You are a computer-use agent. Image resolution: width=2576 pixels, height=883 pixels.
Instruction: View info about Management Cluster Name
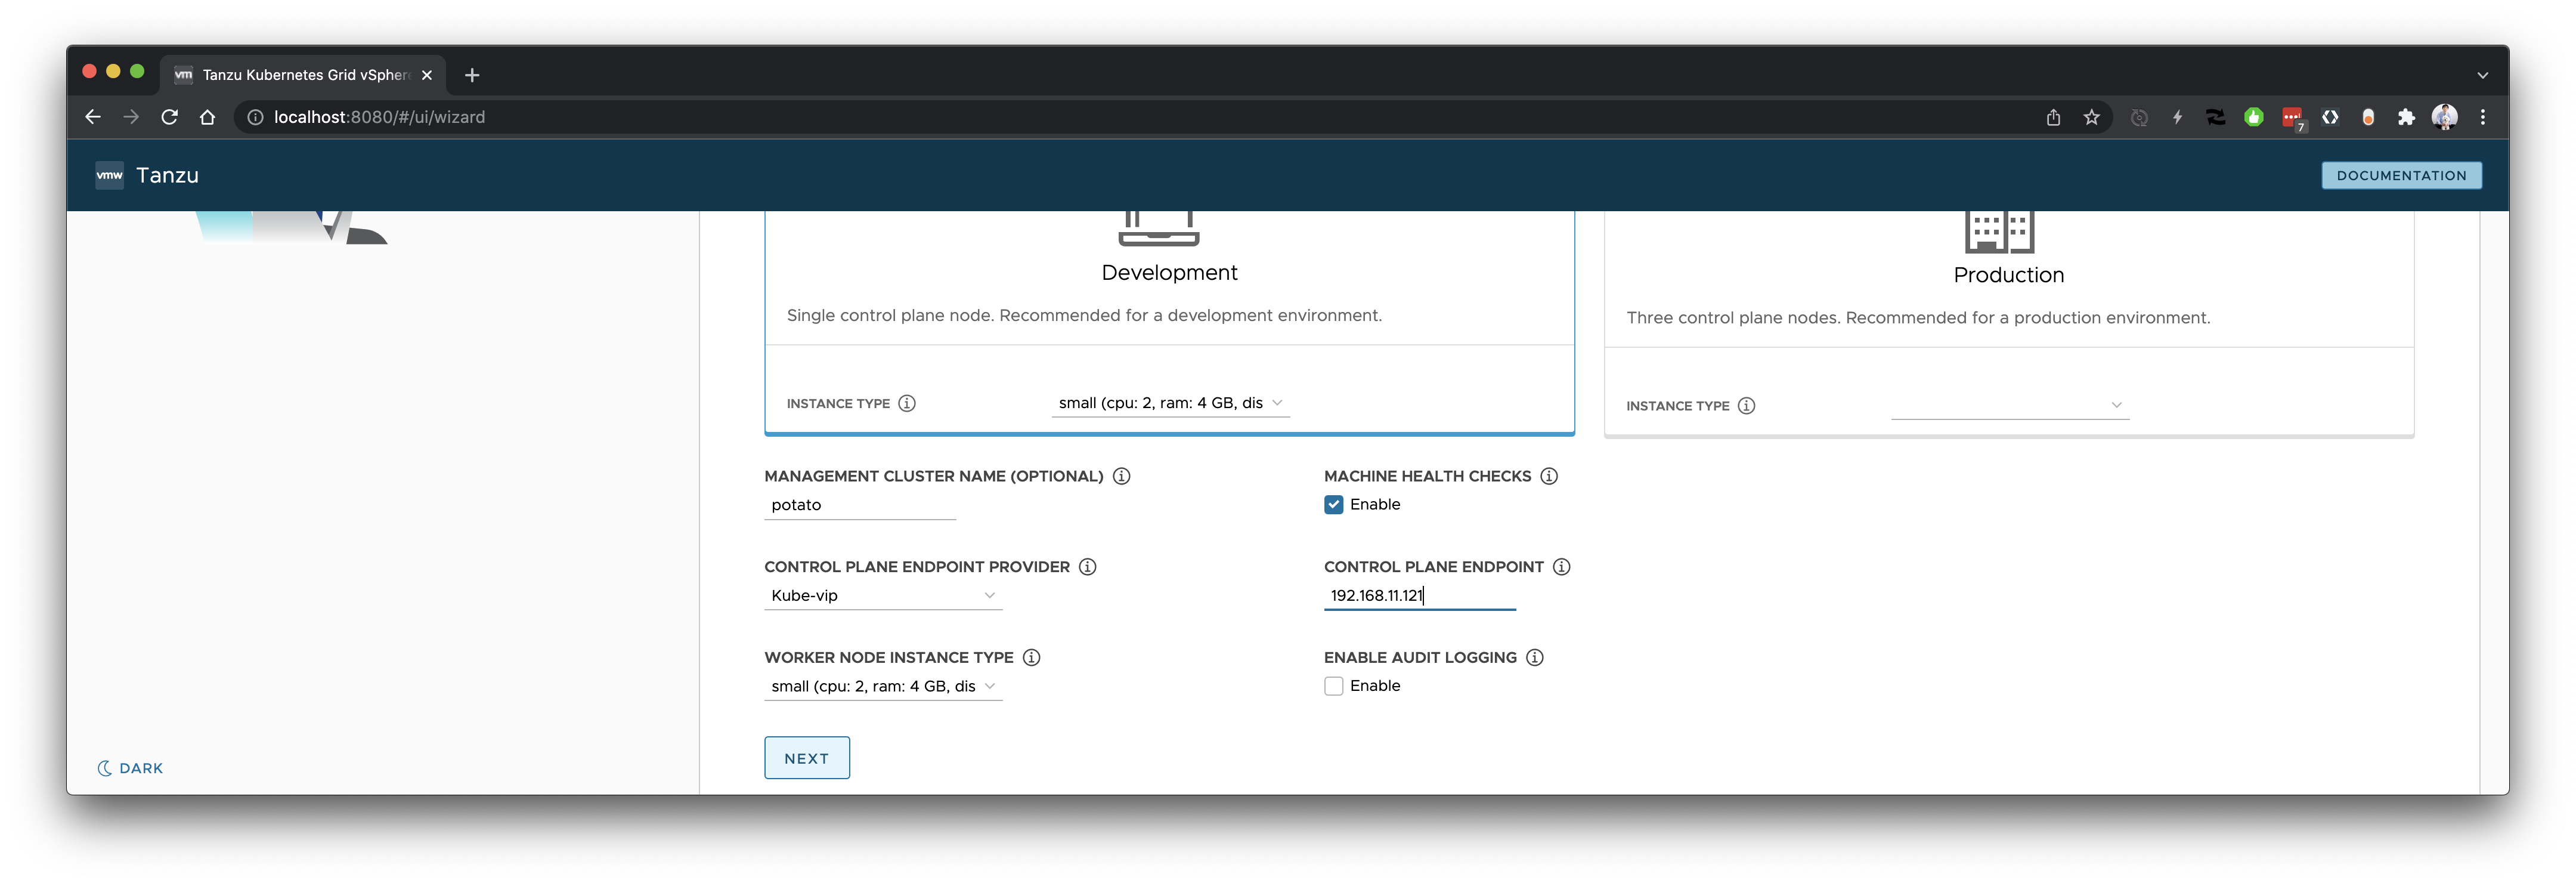tap(1121, 476)
